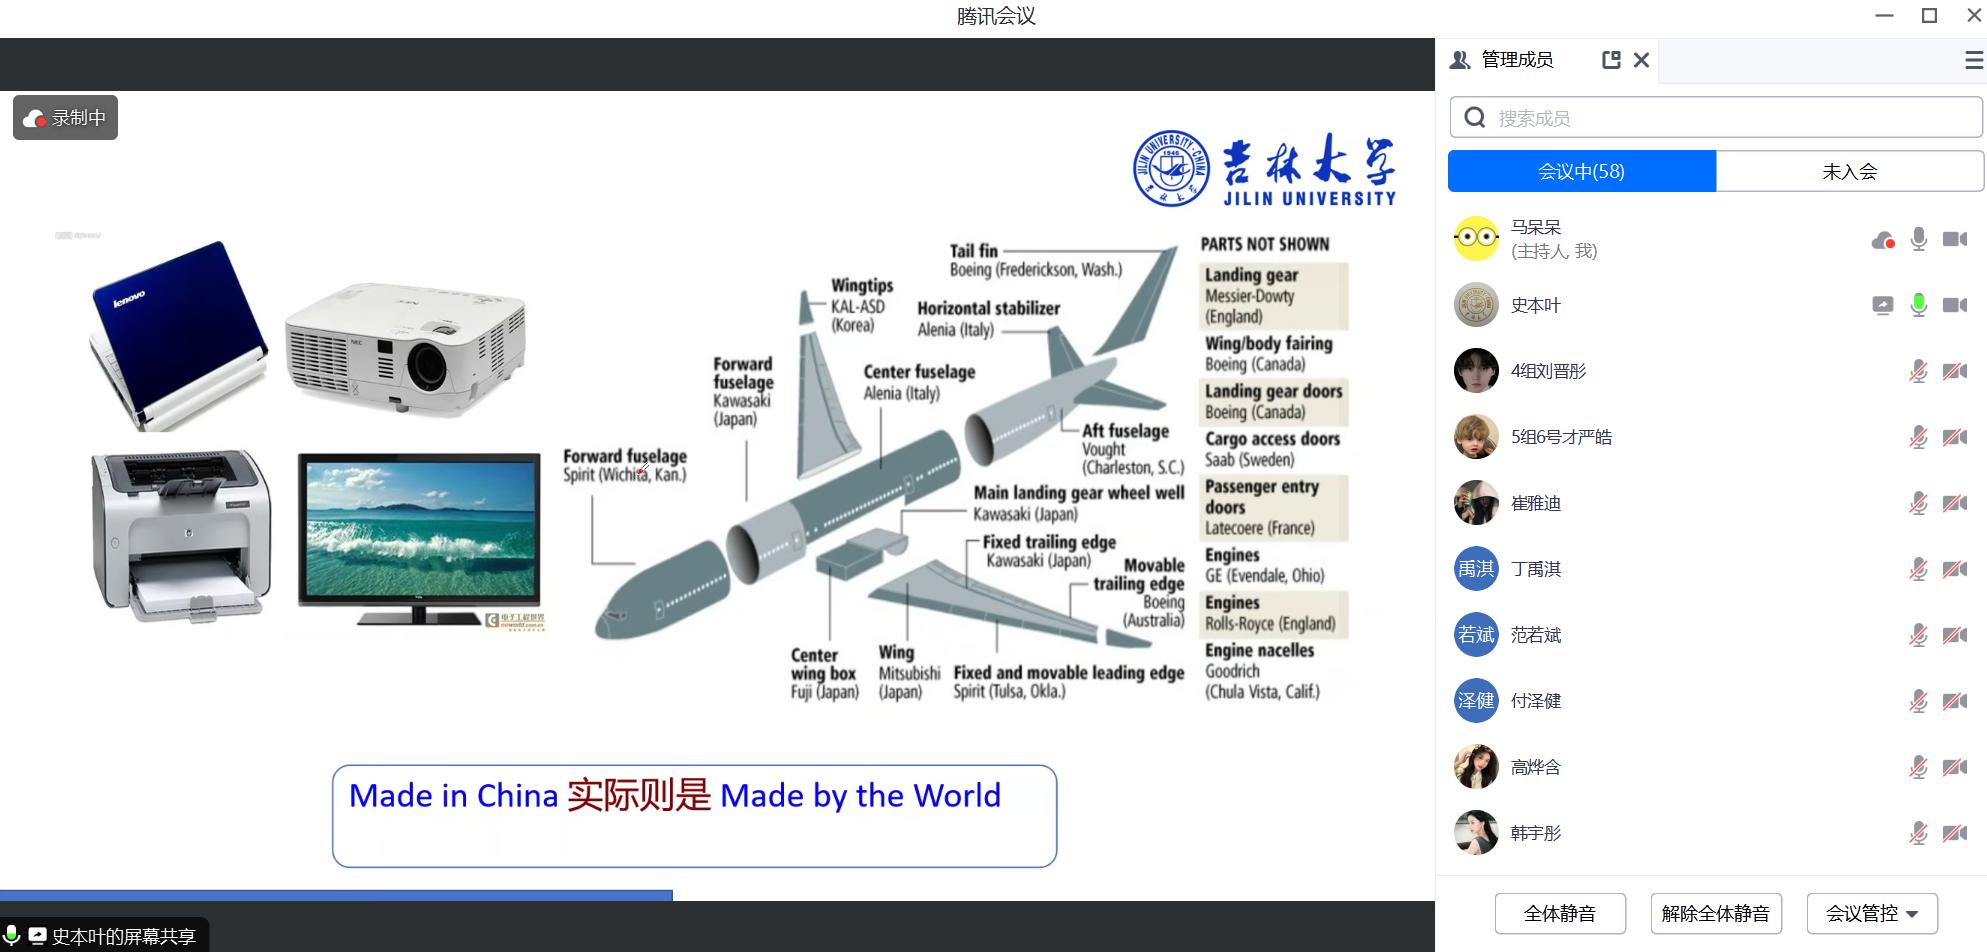Select member name 5组6号才严皓

click(1561, 437)
